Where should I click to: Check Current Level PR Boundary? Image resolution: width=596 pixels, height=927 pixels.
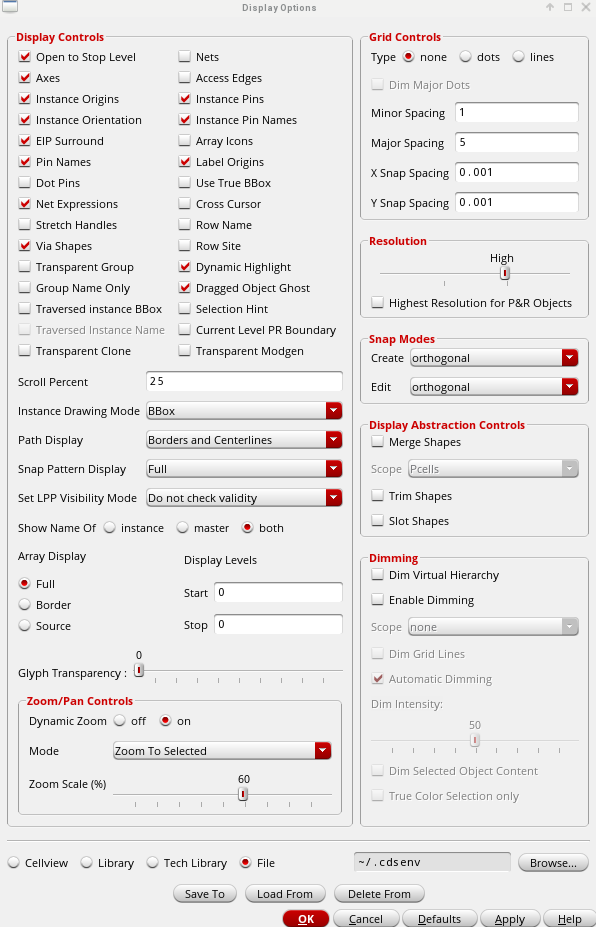[x=184, y=330]
